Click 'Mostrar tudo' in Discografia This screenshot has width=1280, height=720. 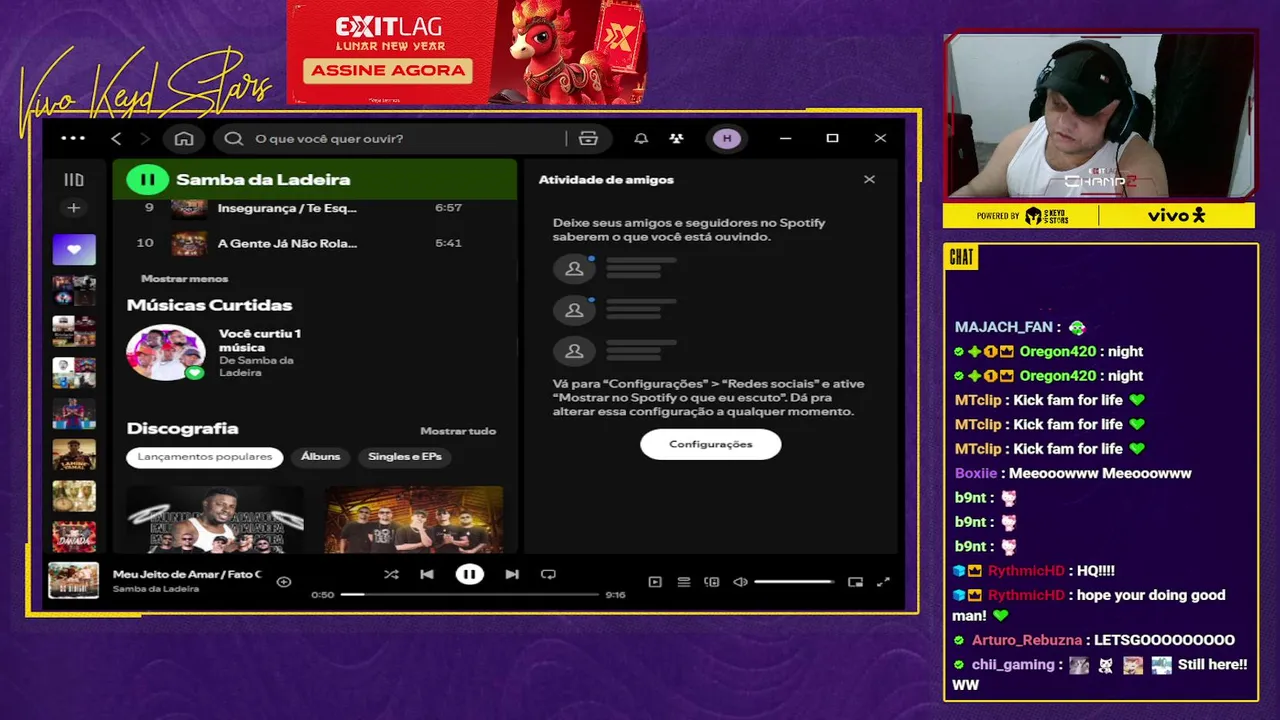pos(458,431)
